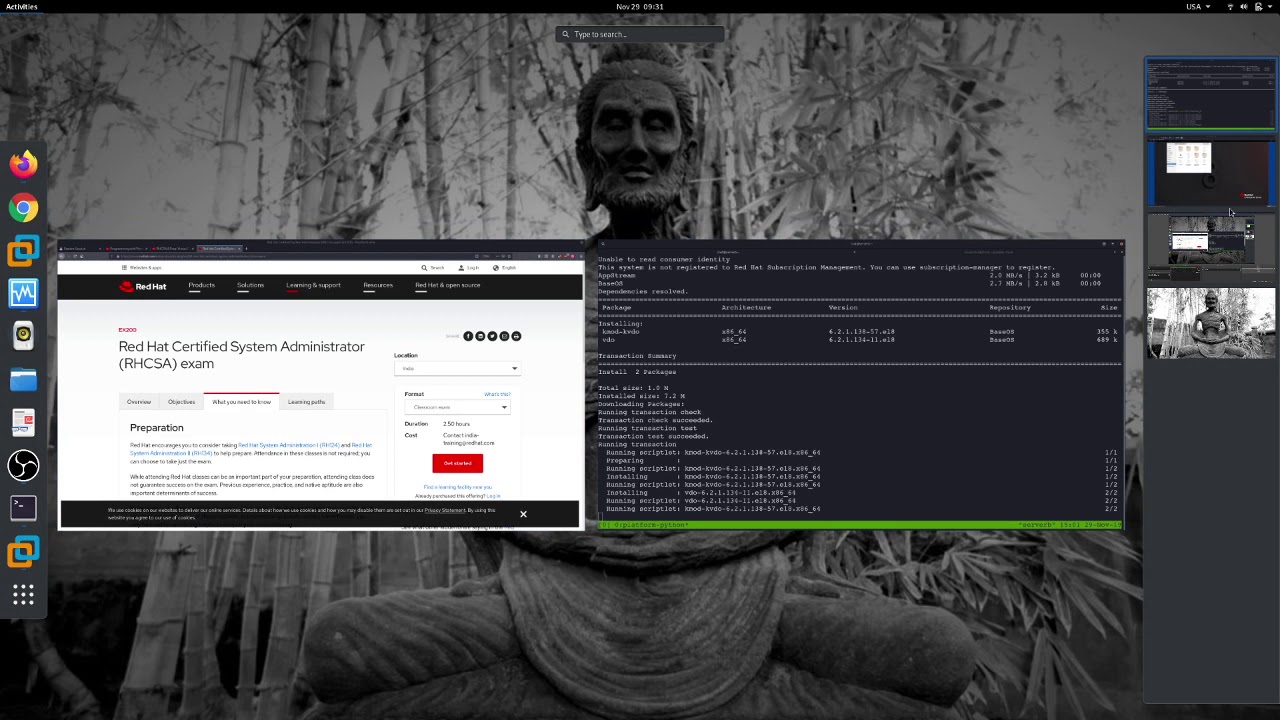Viewport: 1280px width, 720px height.
Task: Open System Monitor from the dock
Action: click(x=23, y=293)
